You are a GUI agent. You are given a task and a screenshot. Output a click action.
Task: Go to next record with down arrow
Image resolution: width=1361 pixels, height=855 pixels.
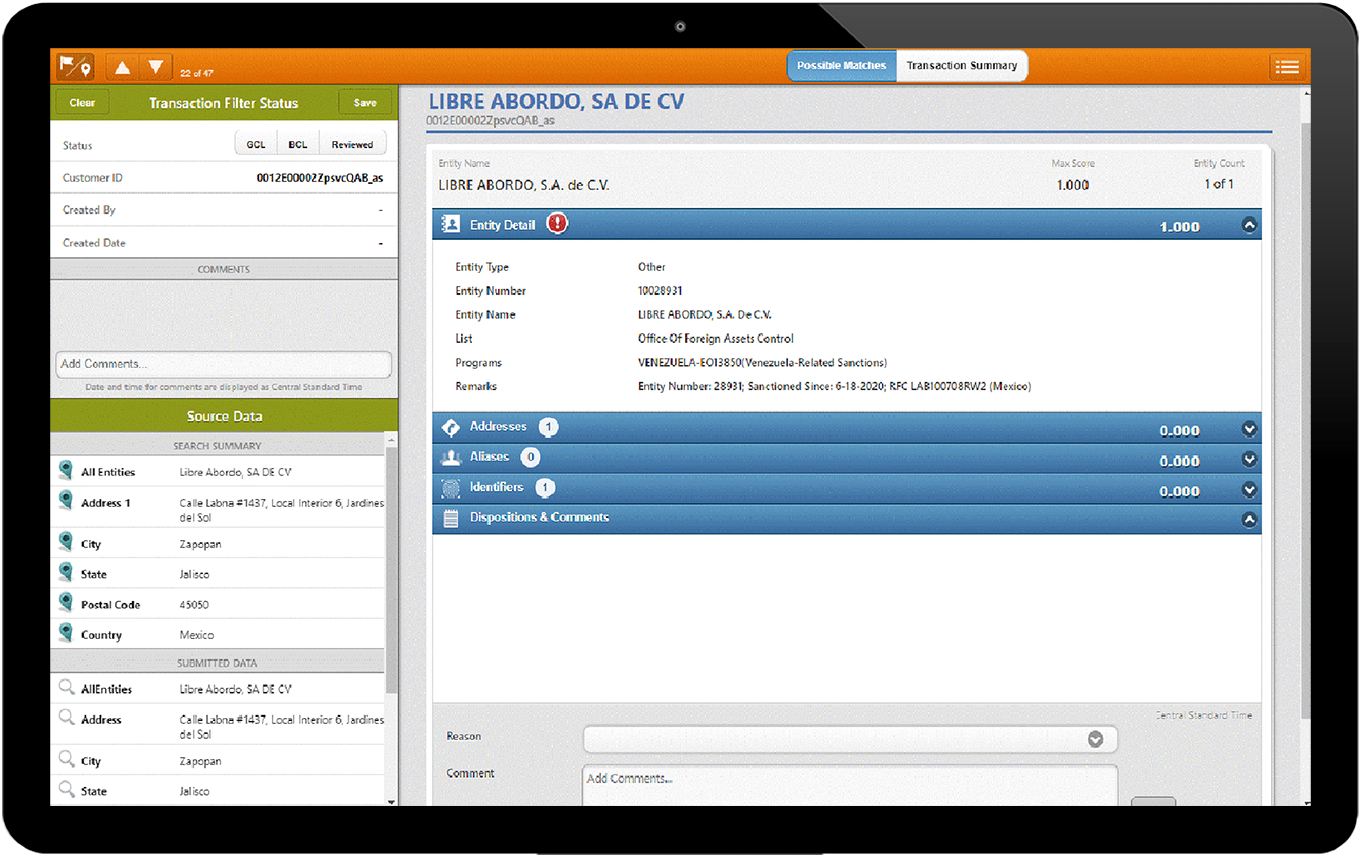156,68
